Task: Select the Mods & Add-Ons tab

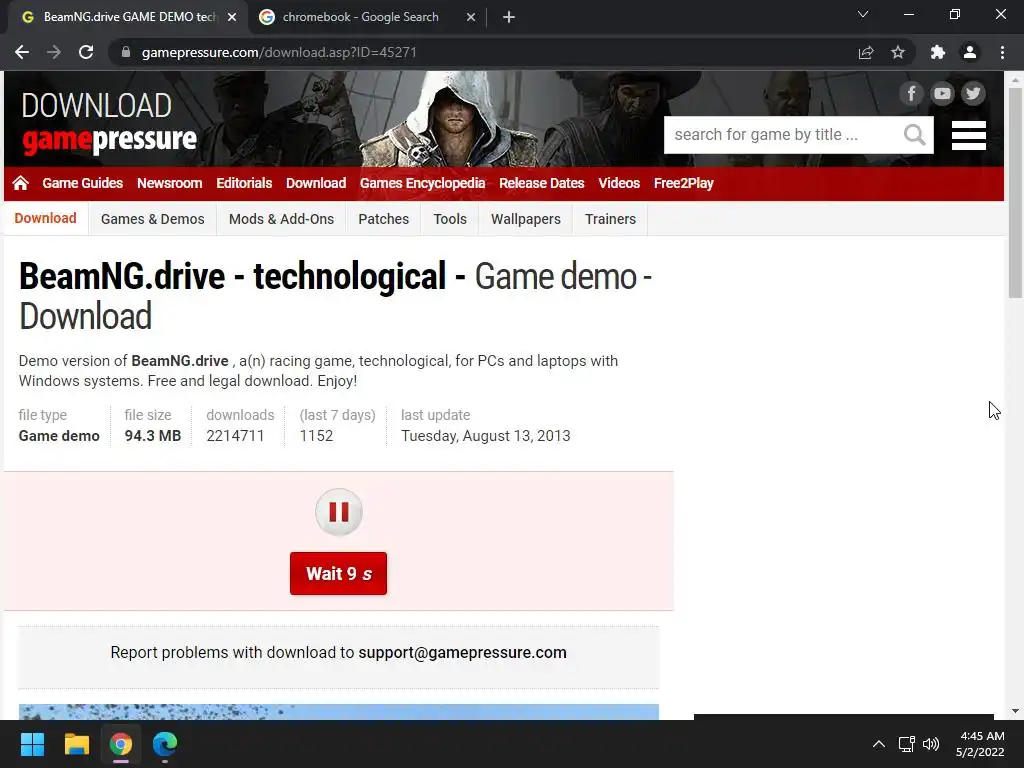Action: (281, 219)
